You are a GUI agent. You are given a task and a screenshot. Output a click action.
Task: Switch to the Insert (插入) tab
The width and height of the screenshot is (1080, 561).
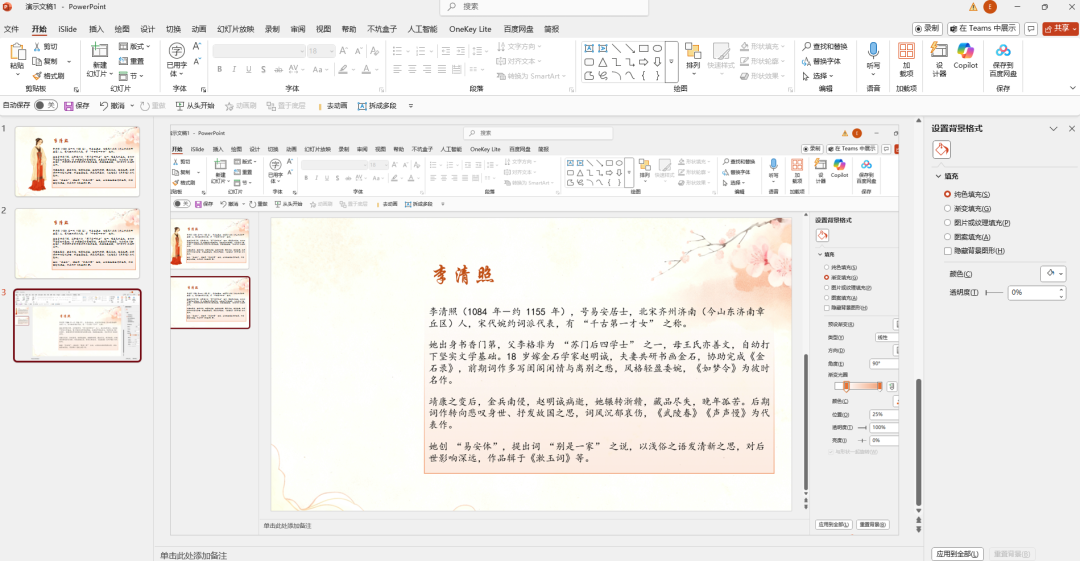pyautogui.click(x=96, y=29)
